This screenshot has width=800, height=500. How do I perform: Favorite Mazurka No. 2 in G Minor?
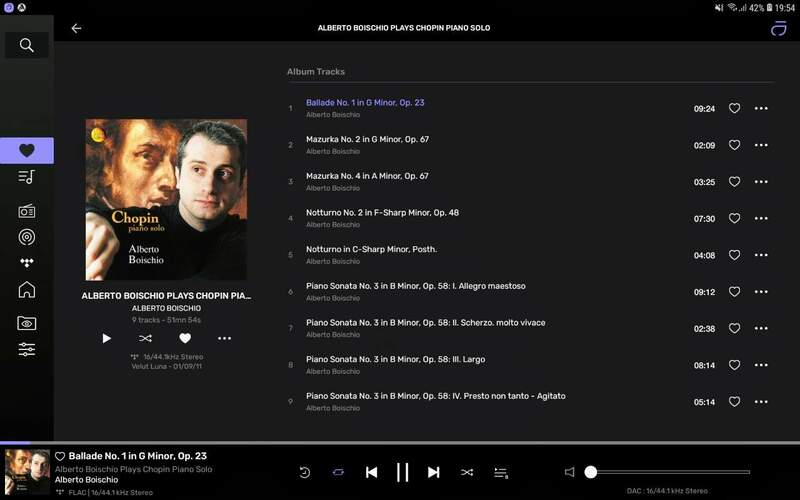734,145
